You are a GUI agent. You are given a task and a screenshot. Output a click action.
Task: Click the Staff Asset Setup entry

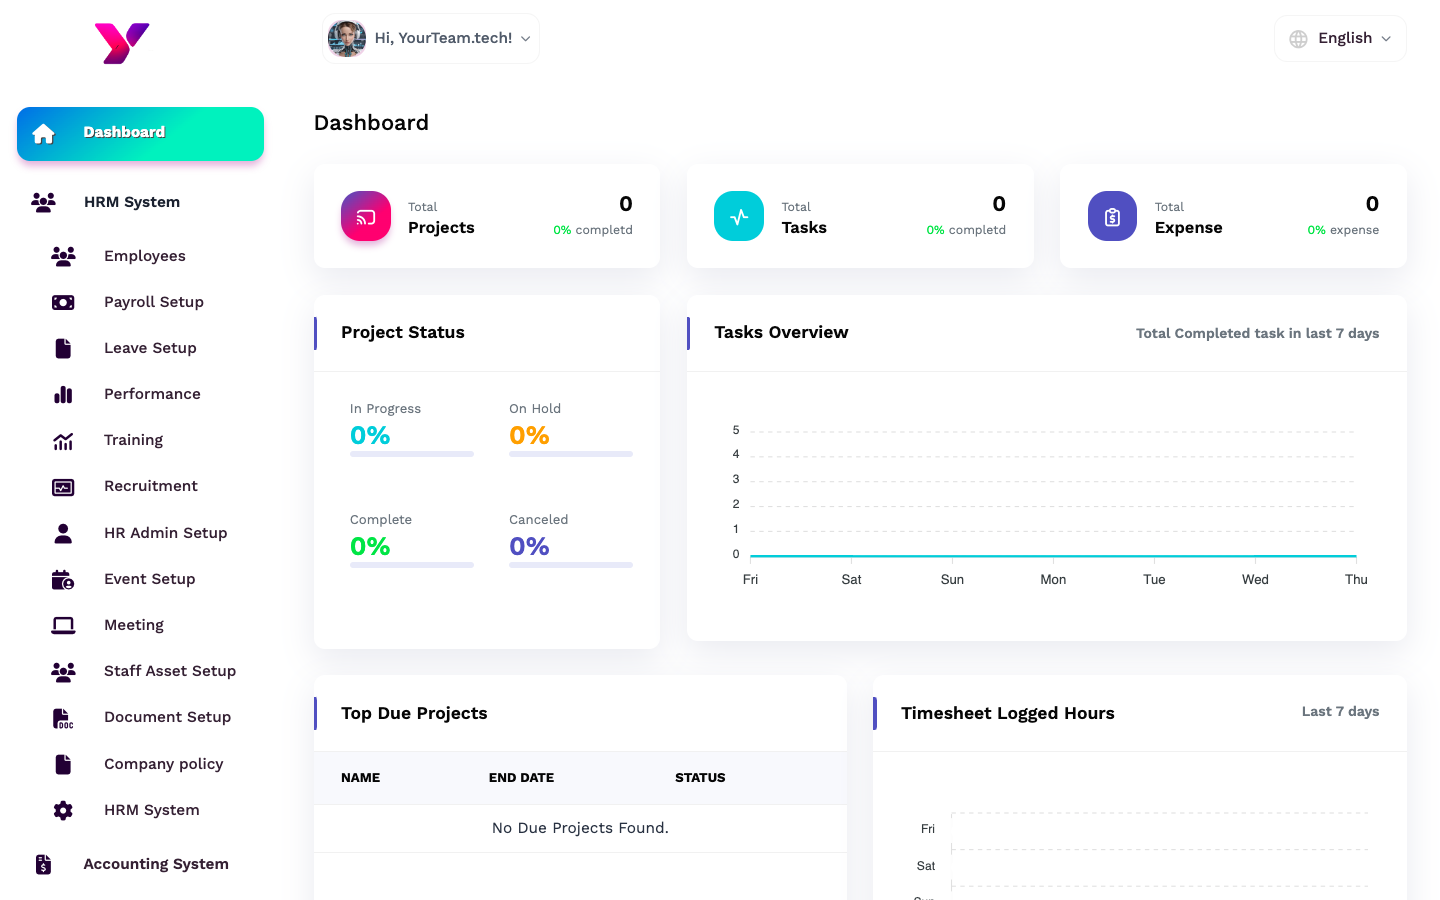(170, 671)
